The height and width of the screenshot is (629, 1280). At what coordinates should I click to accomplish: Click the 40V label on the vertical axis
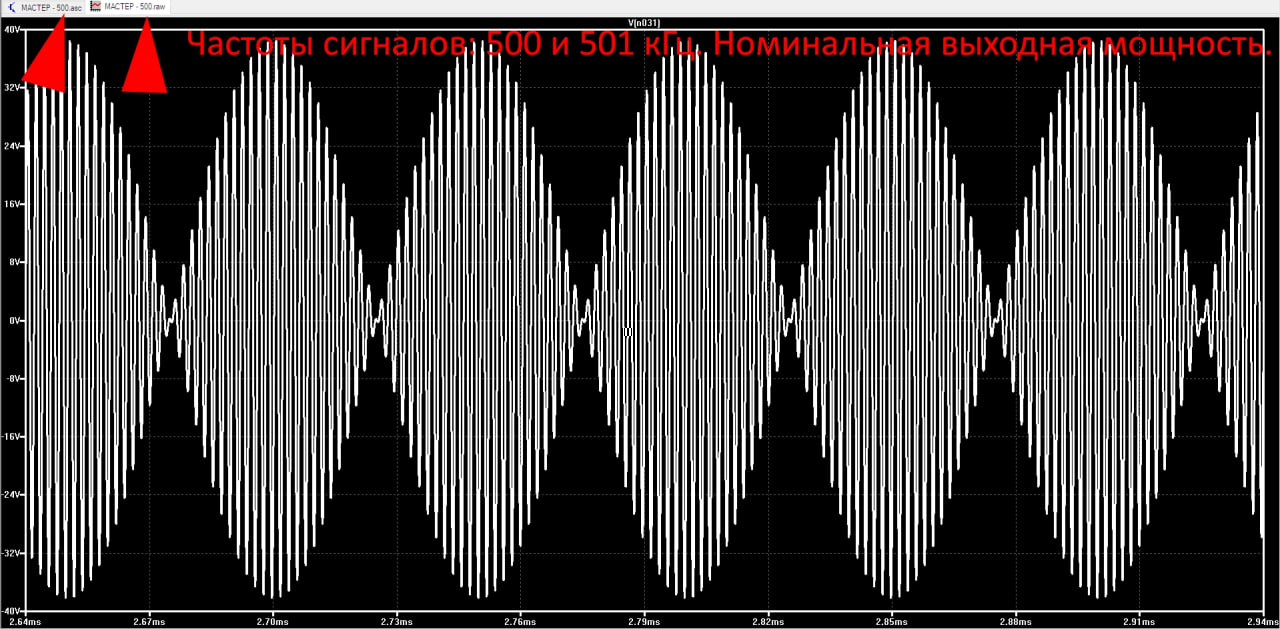12,30
